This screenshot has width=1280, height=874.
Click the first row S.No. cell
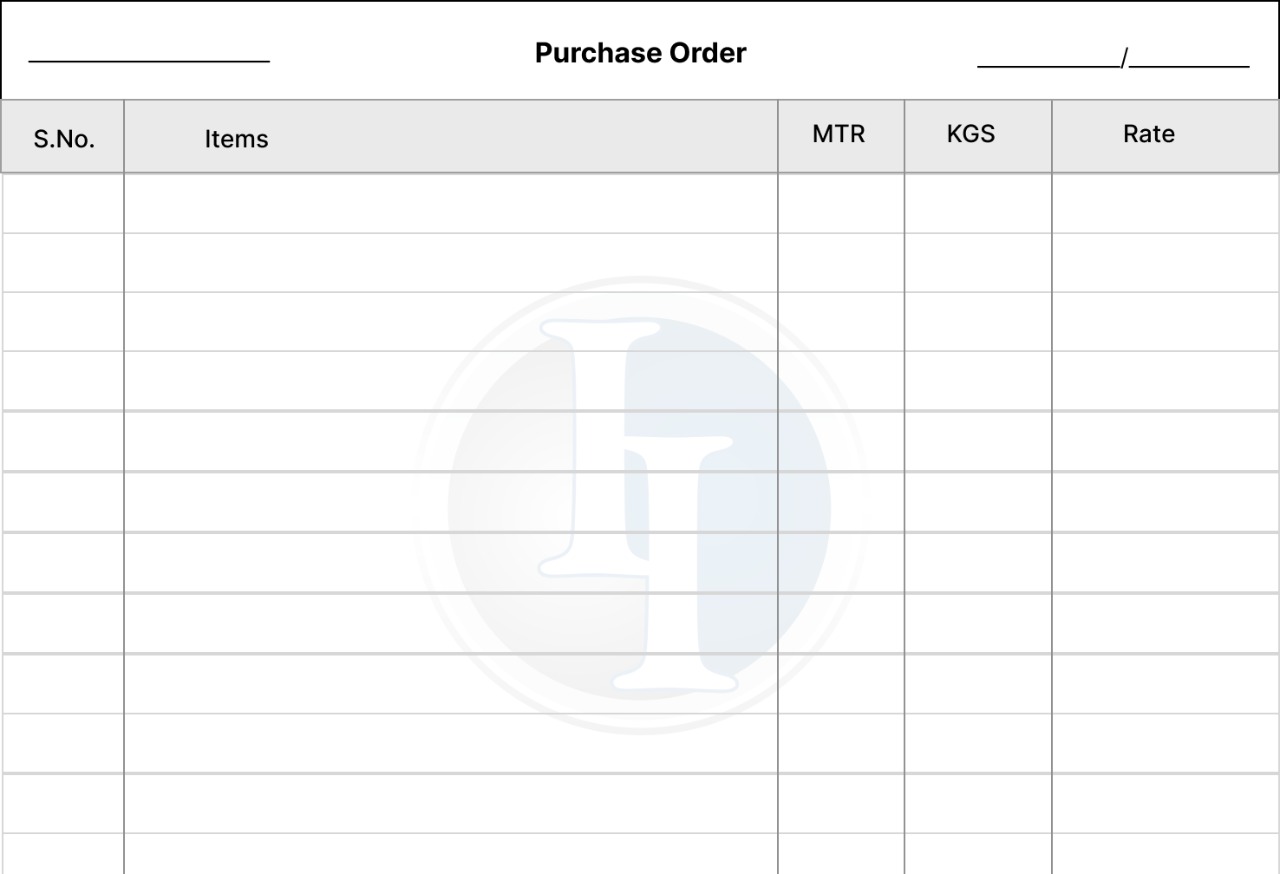(x=63, y=204)
